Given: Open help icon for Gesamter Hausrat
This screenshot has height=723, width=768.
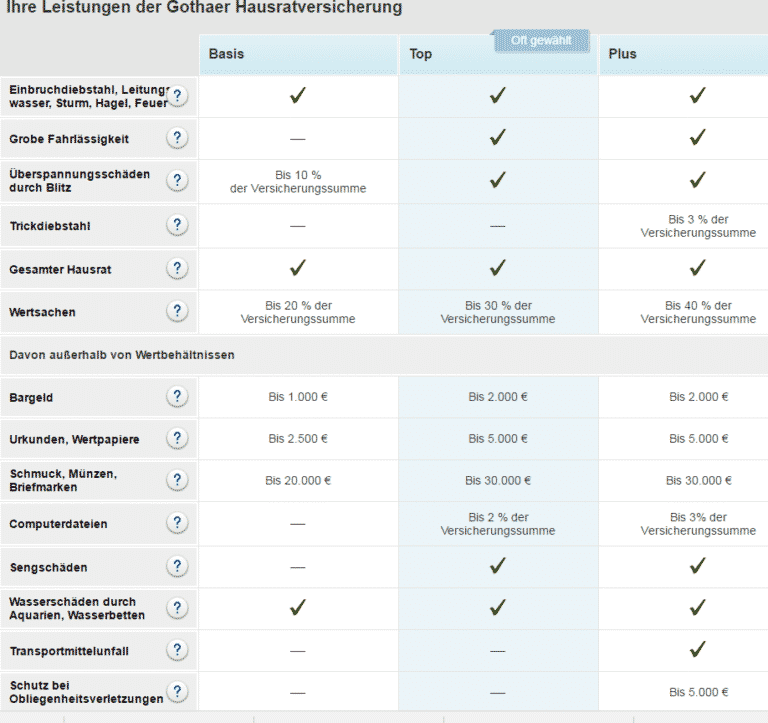Looking at the screenshot, I should coord(177,268).
